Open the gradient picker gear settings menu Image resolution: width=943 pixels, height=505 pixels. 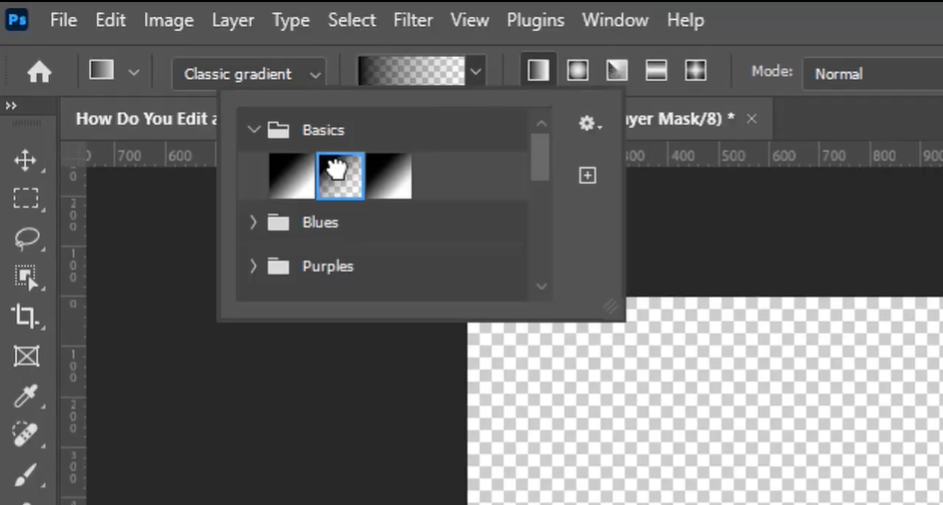point(589,124)
